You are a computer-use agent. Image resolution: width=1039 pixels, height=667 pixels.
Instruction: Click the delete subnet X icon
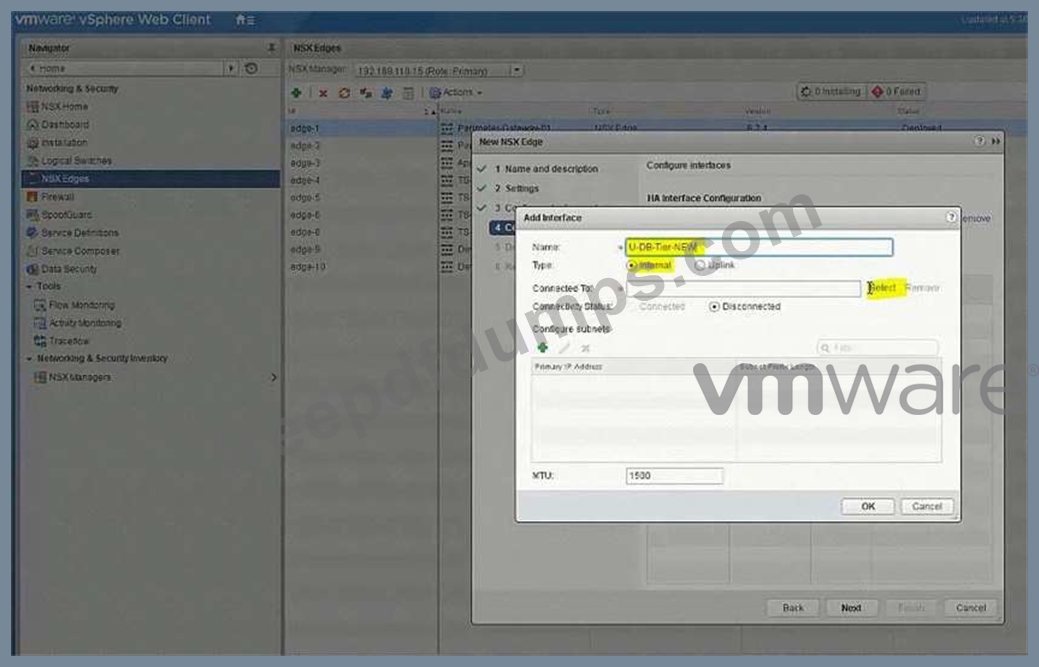[x=585, y=348]
